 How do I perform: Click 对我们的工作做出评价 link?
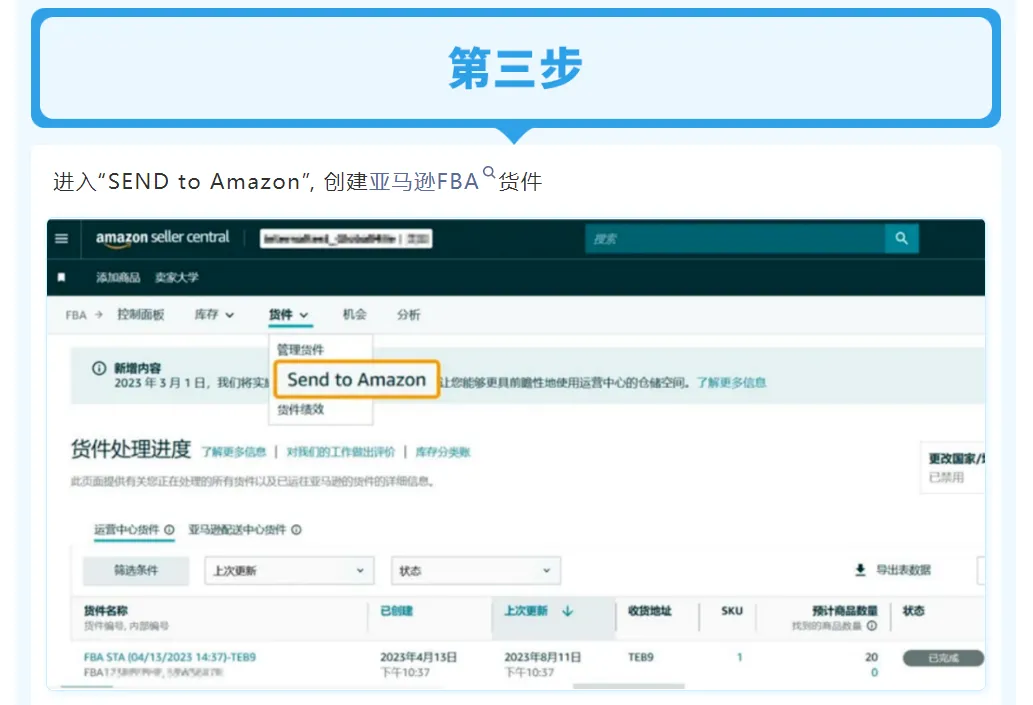341,452
